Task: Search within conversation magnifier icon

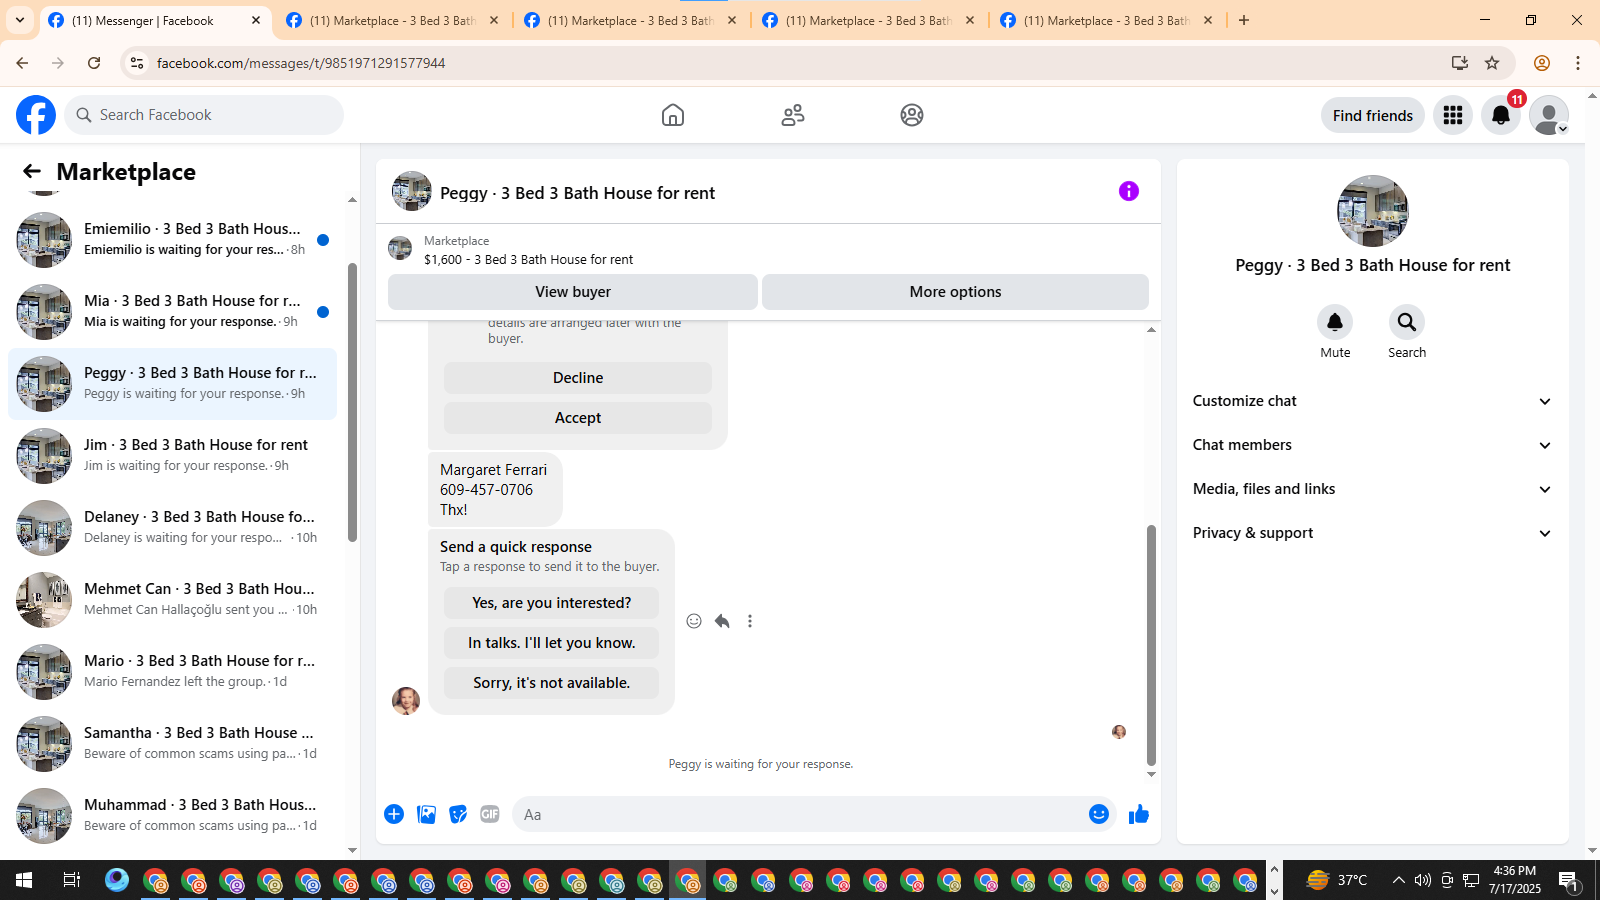Action: point(1407,322)
